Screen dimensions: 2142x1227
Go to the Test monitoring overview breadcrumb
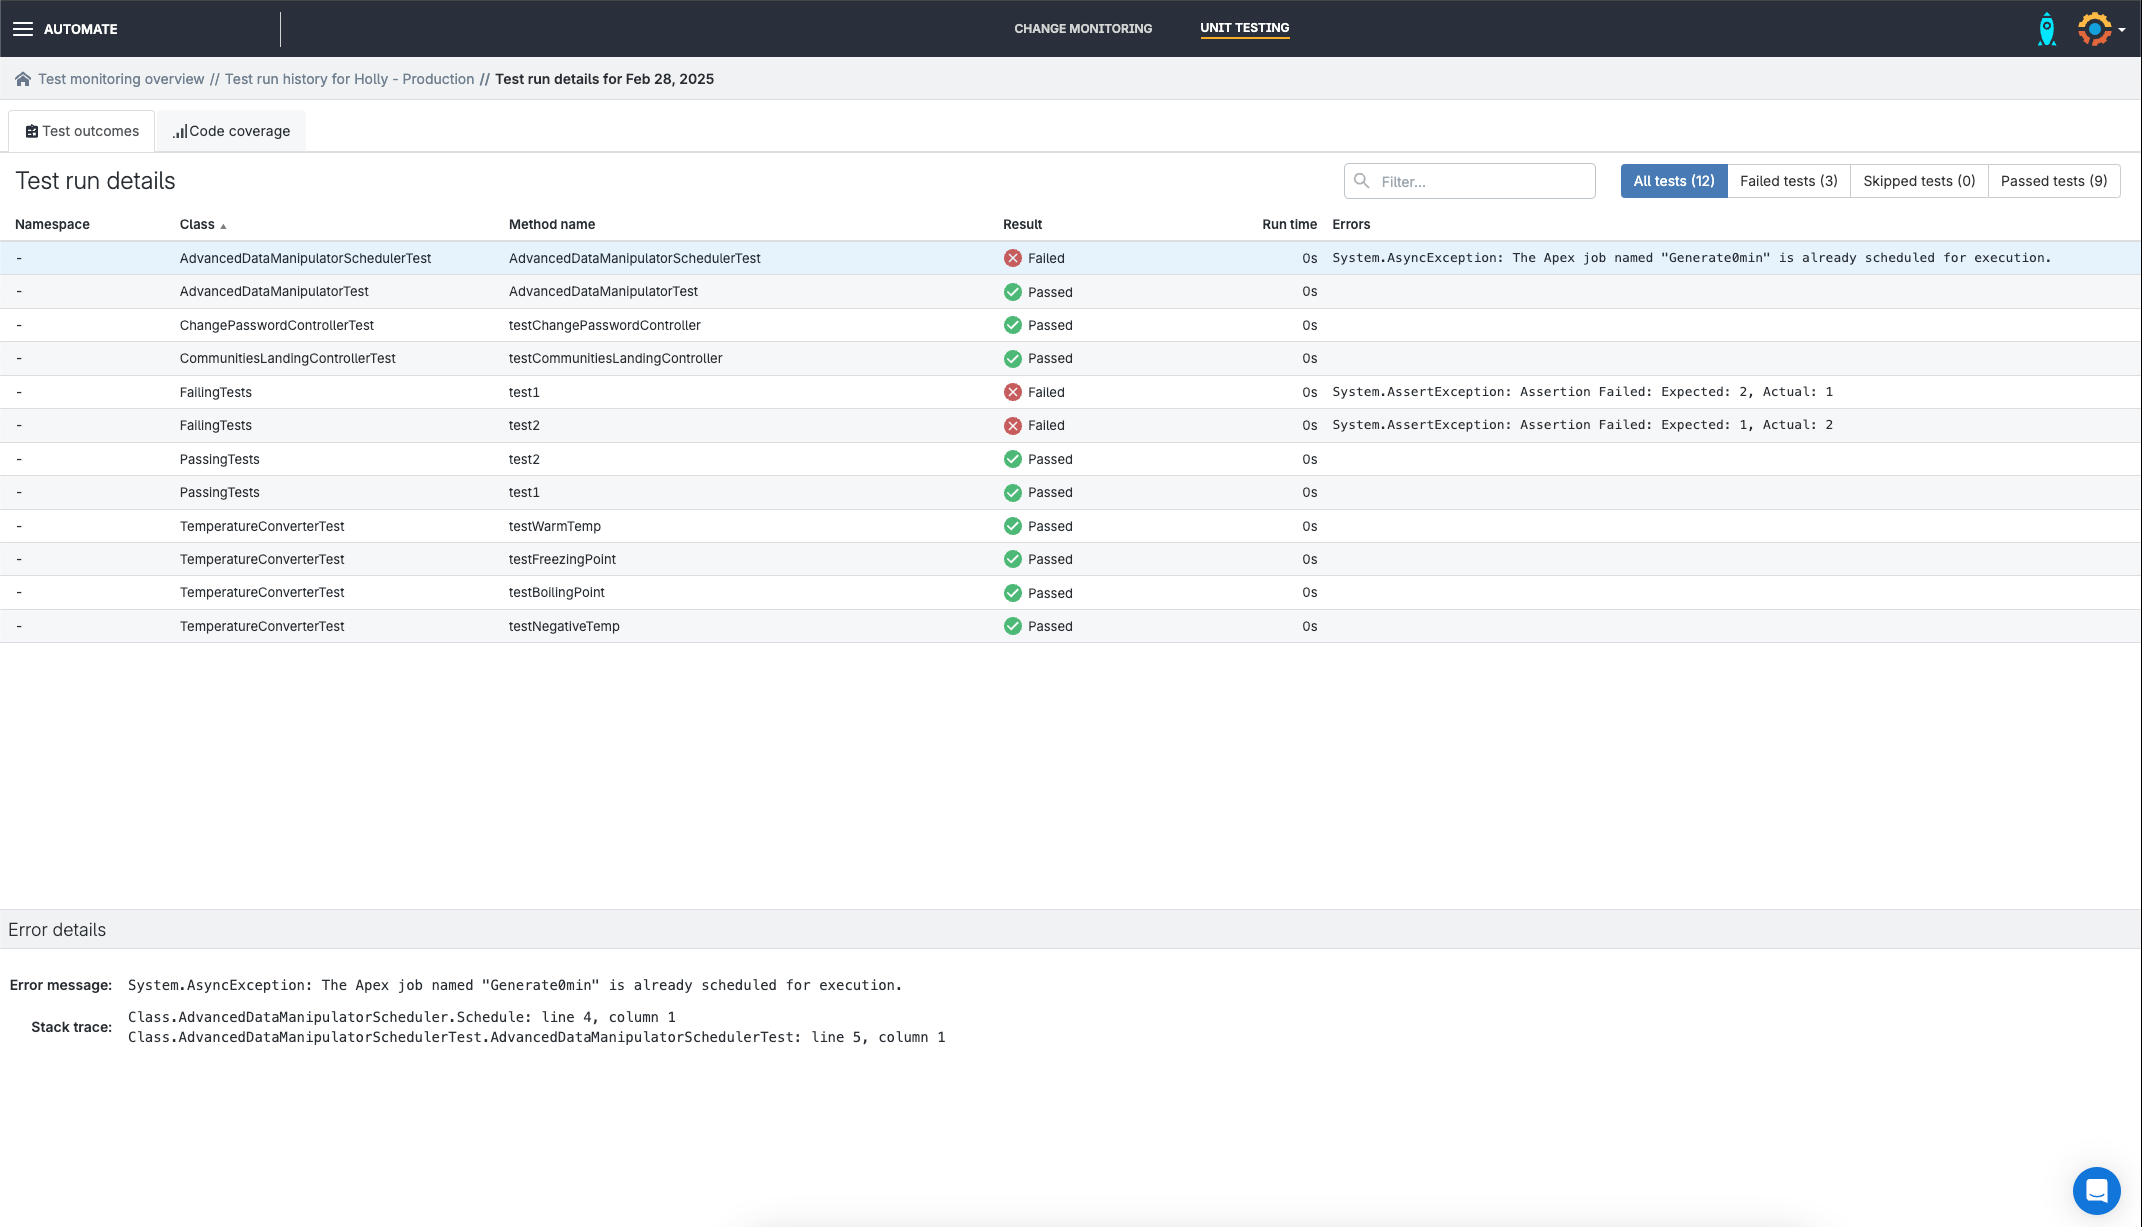tap(121, 79)
